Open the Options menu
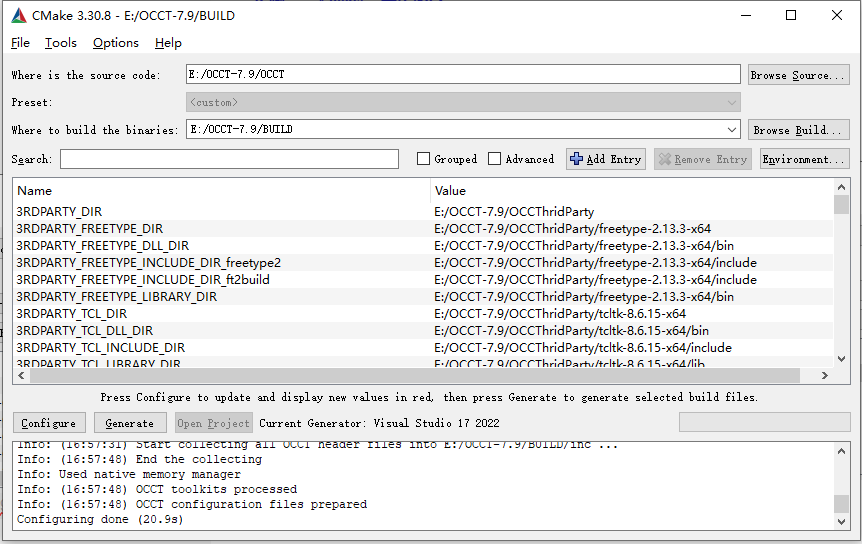Viewport: 862px width, 544px height. point(115,43)
